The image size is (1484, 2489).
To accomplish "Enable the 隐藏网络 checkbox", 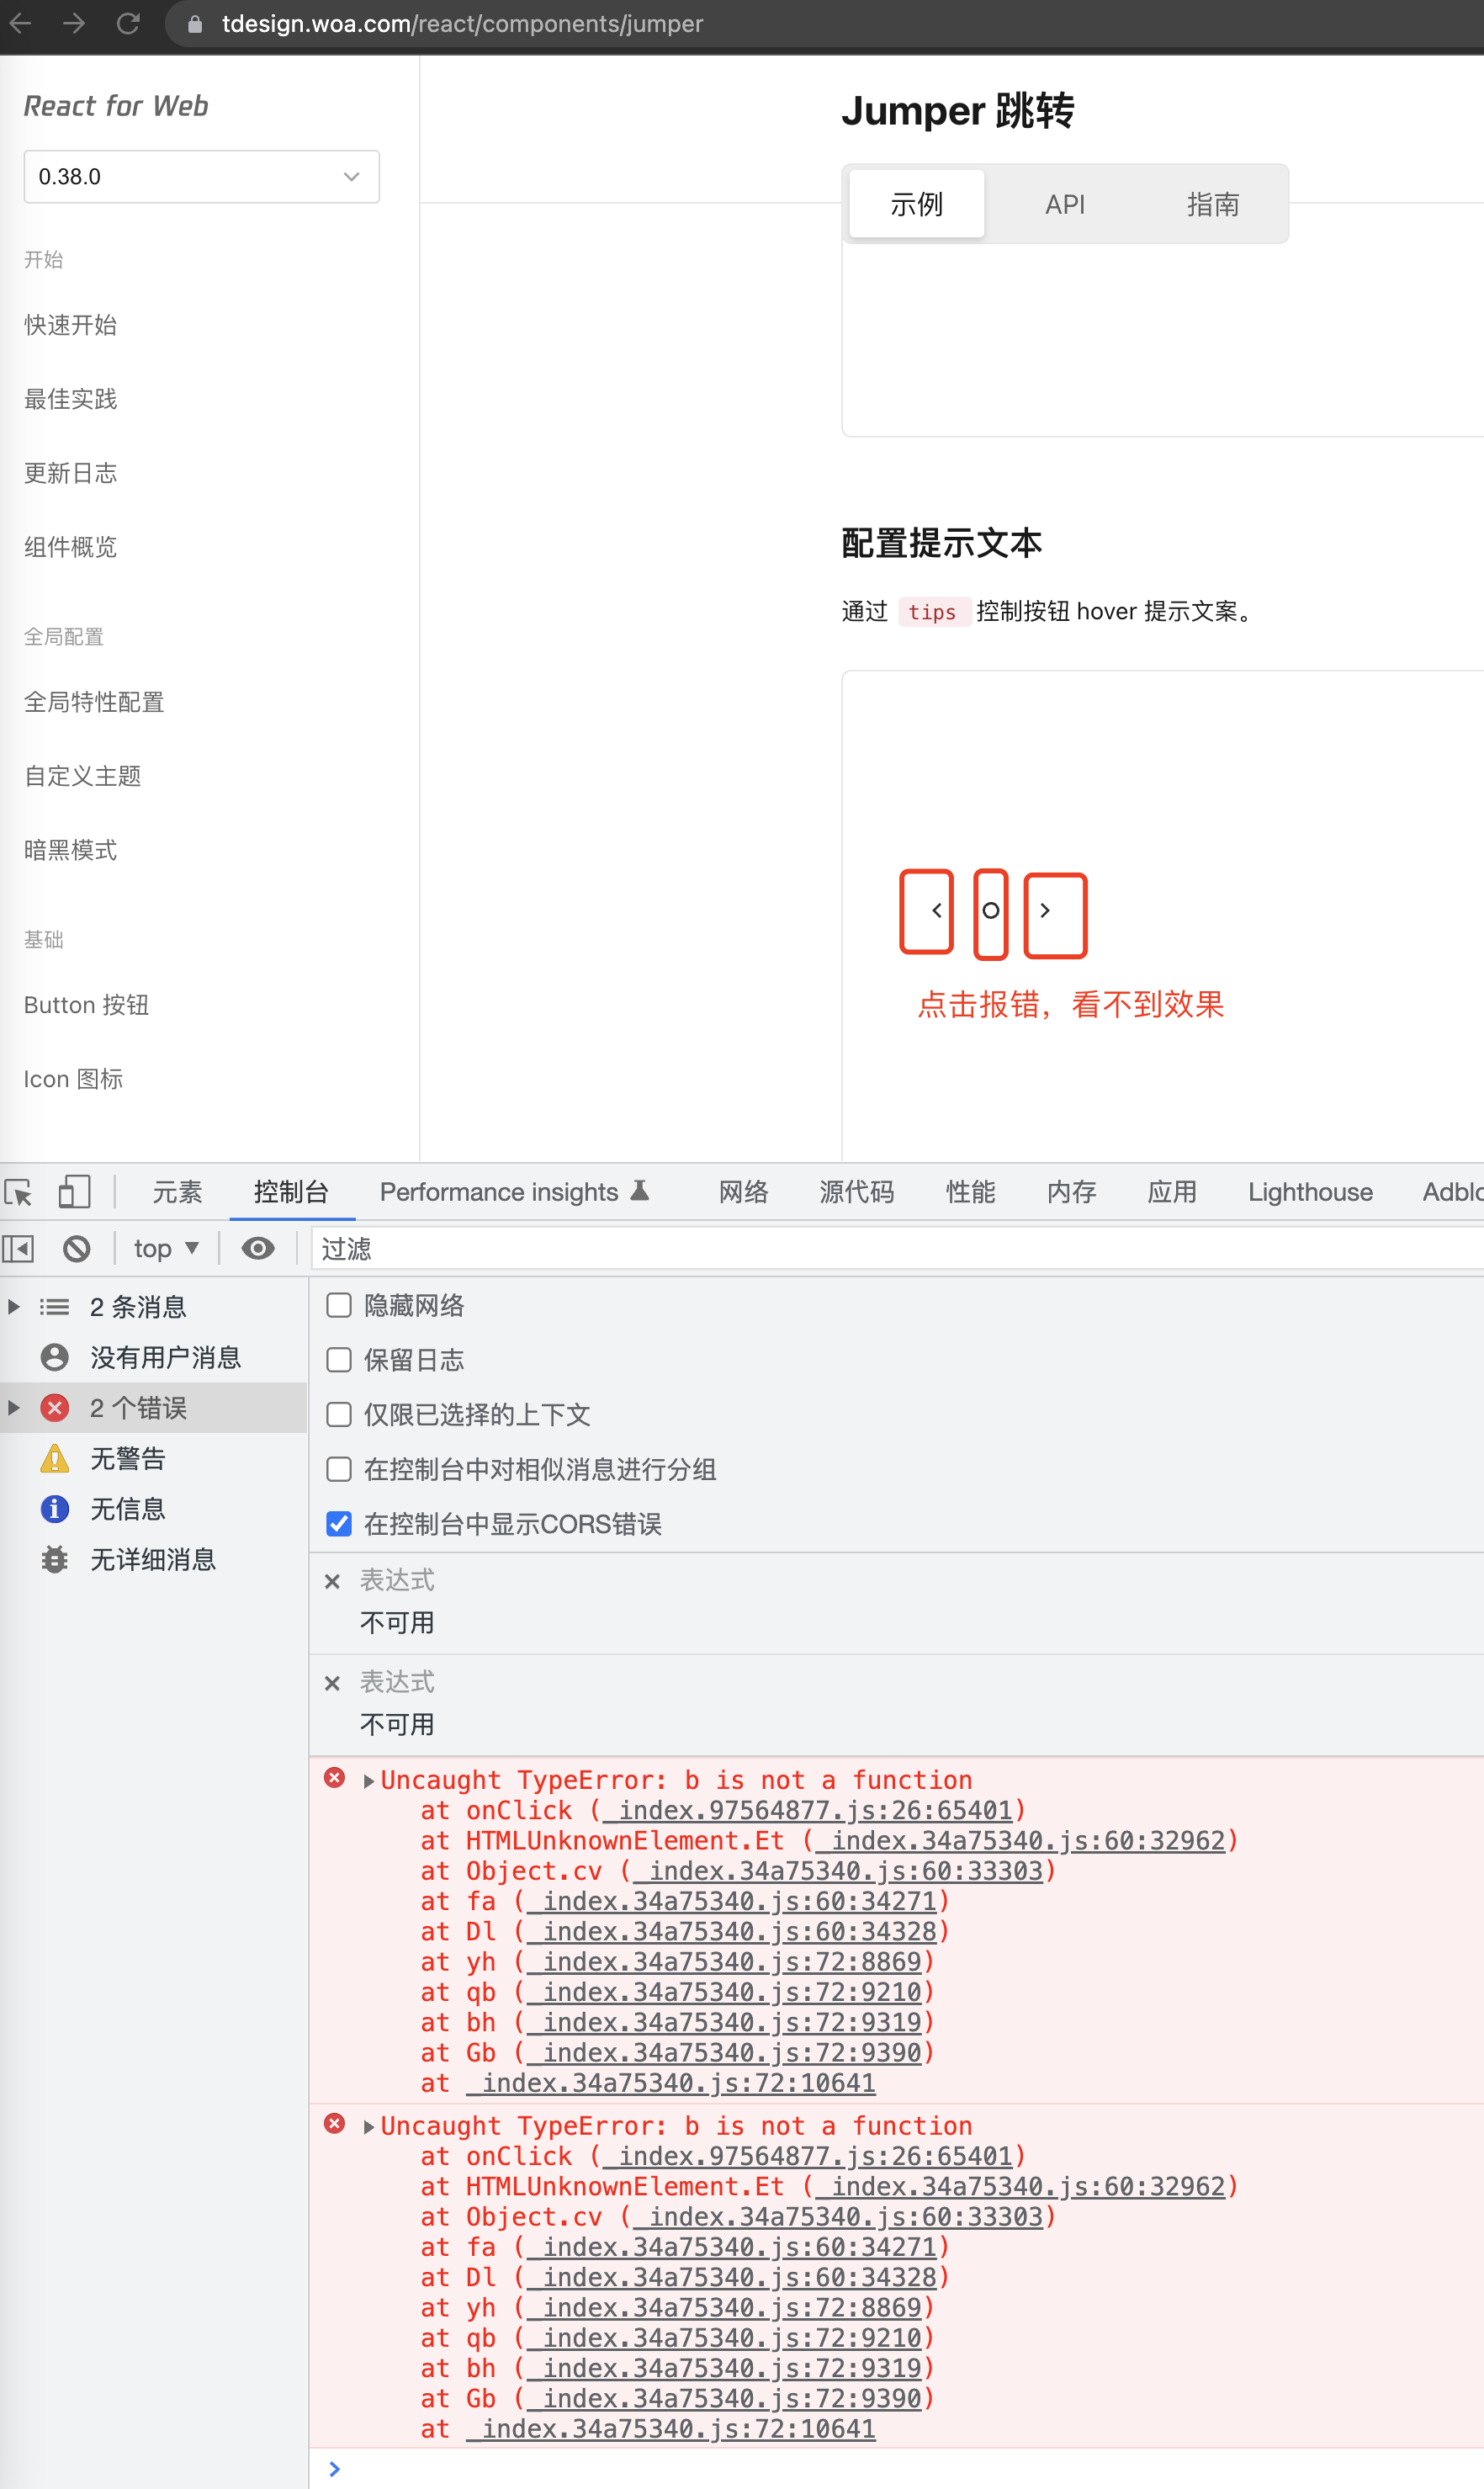I will [x=339, y=1305].
